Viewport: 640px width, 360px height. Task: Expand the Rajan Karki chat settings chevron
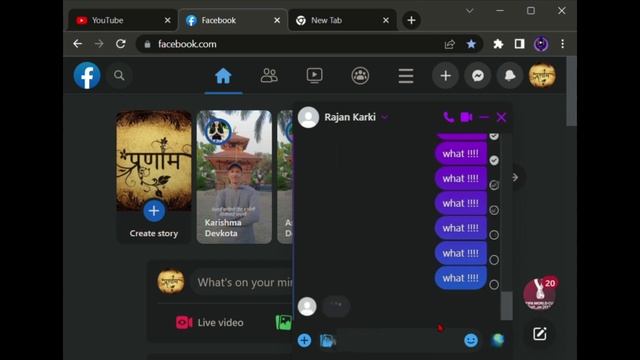(384, 118)
